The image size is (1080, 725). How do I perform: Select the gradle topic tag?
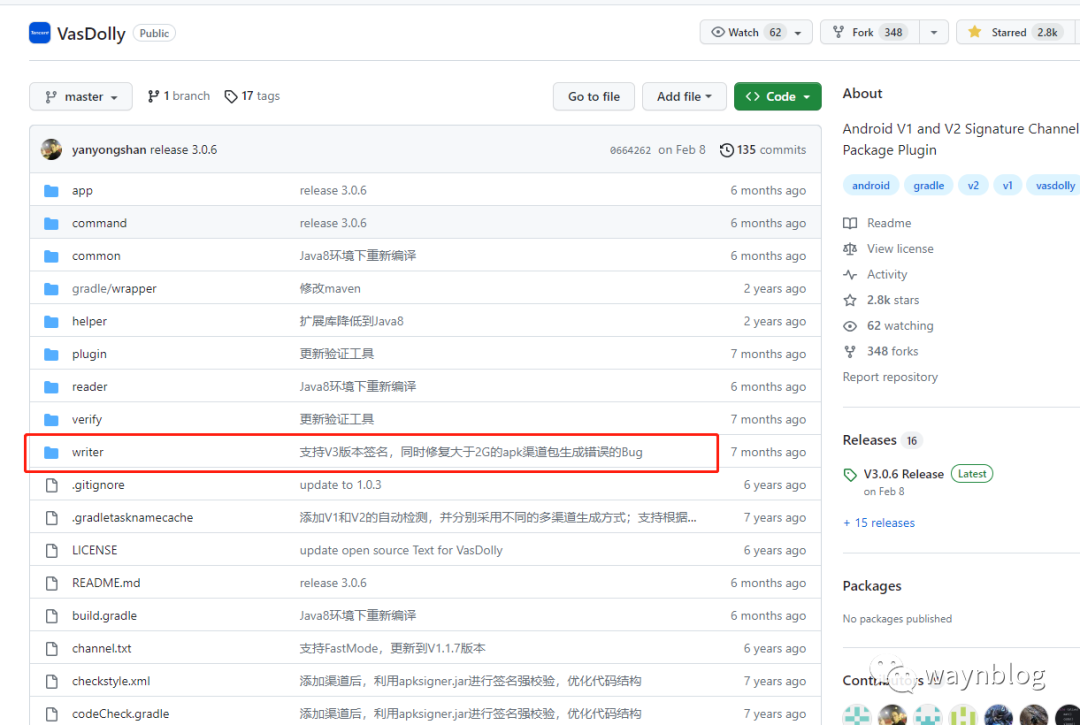(928, 185)
